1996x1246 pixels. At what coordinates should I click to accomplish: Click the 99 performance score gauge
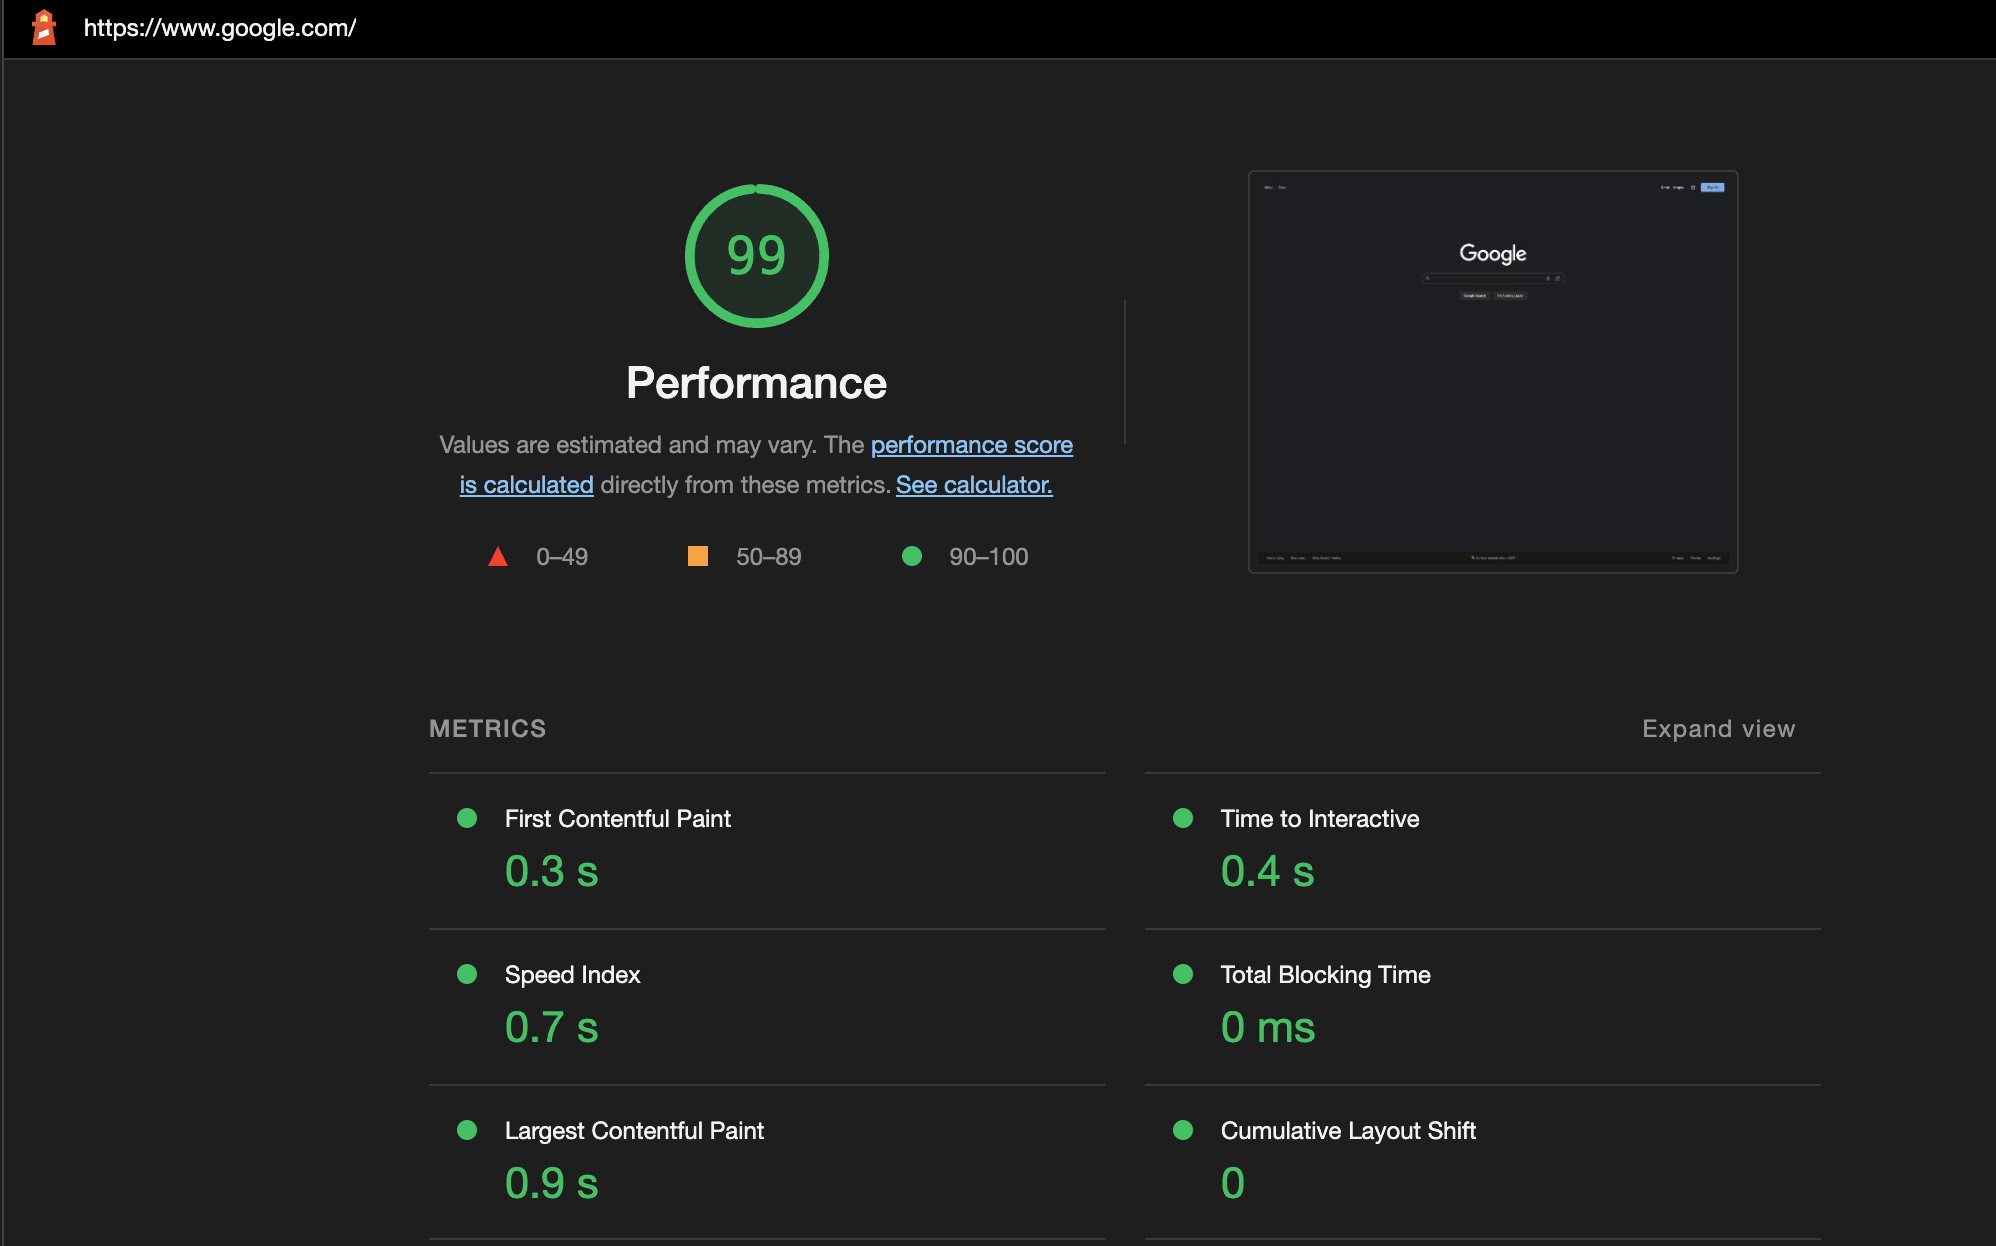click(757, 256)
